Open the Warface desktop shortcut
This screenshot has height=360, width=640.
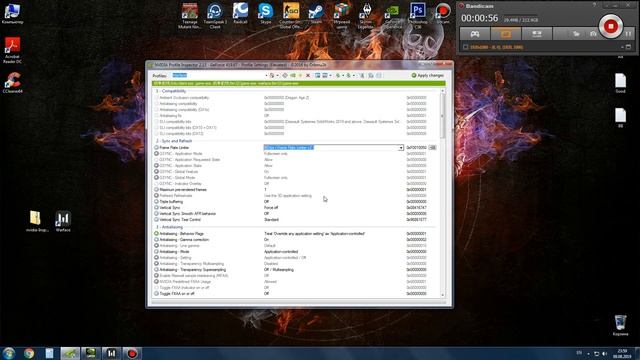63,222
